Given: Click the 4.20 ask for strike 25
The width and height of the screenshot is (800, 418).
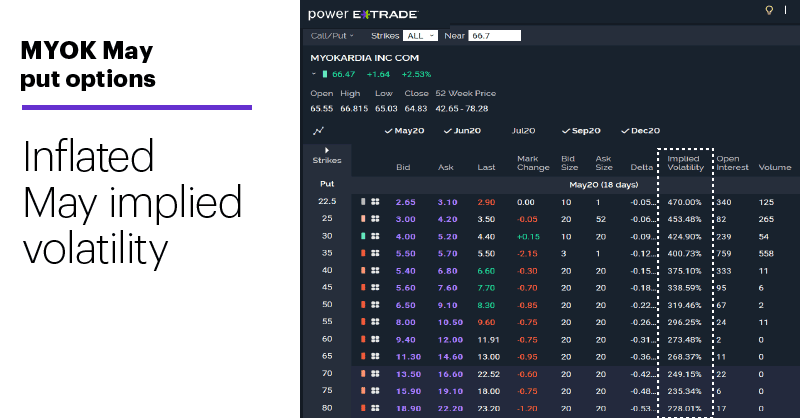Looking at the screenshot, I should tap(447, 219).
